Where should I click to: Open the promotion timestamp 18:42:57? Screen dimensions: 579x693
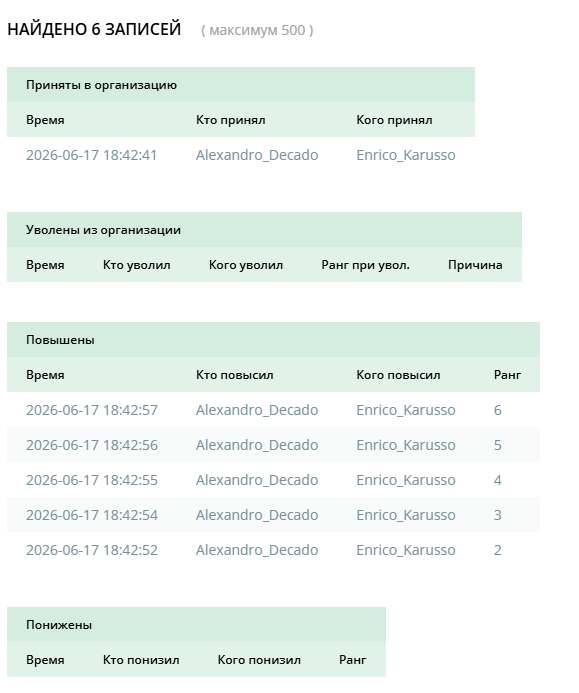pyautogui.click(x=91, y=410)
